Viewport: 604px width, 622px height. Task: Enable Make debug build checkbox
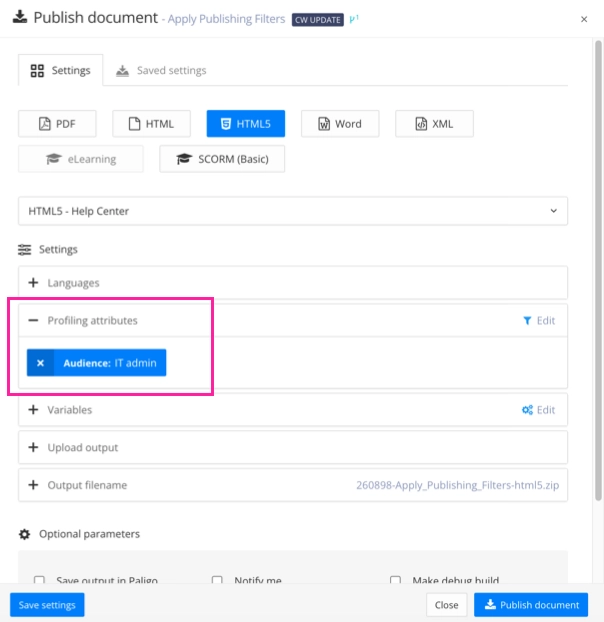tap(395, 580)
